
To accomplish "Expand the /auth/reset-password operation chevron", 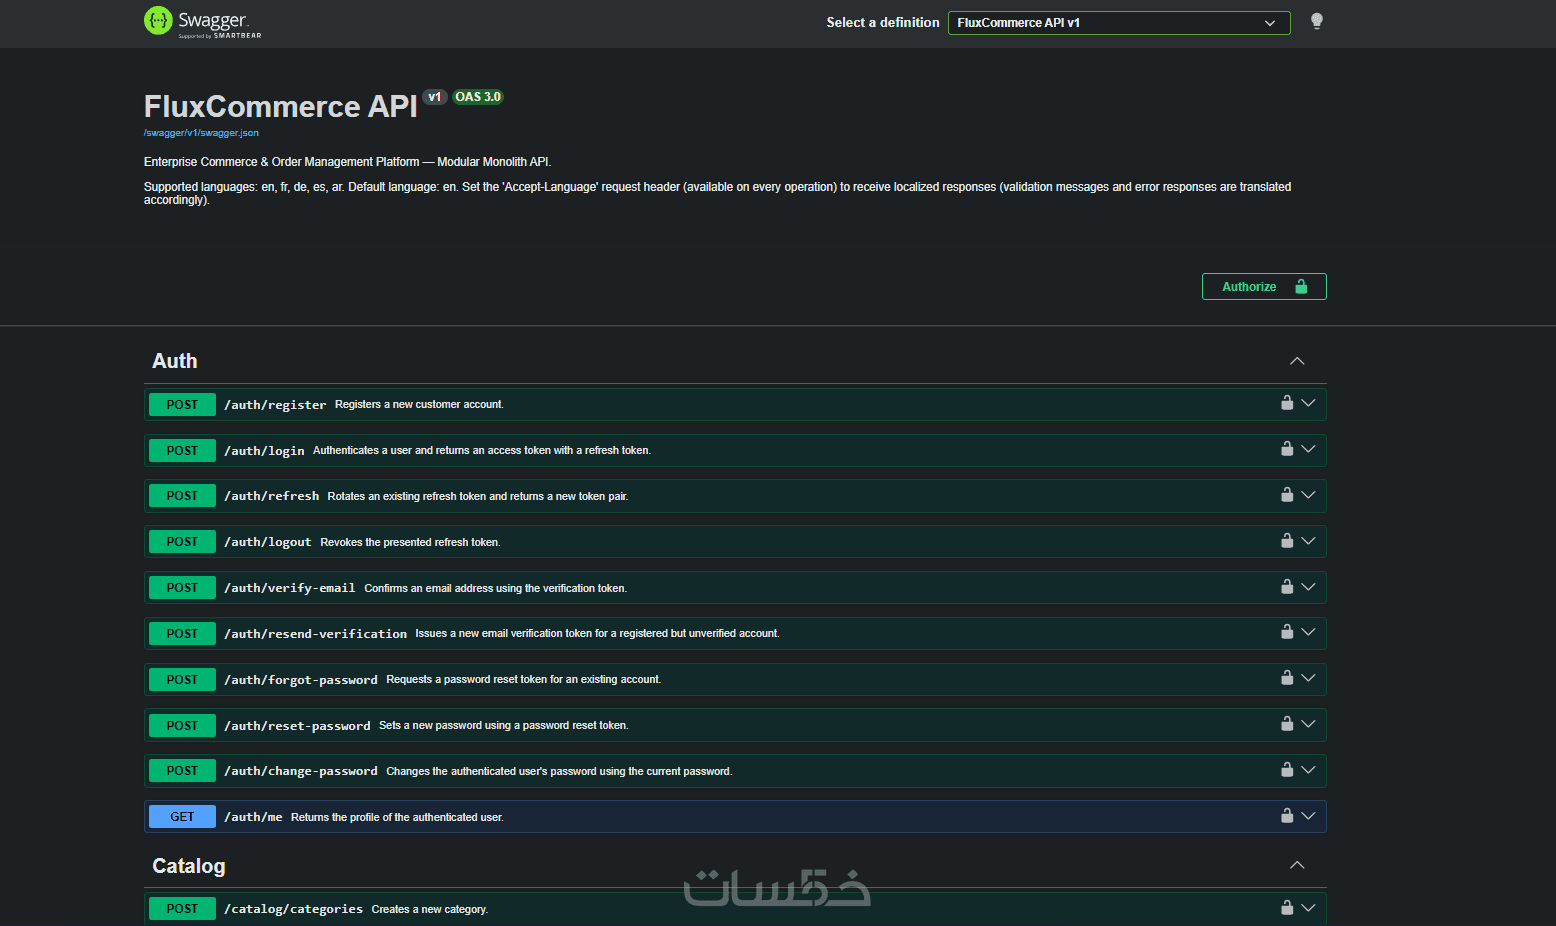I will click(1308, 725).
